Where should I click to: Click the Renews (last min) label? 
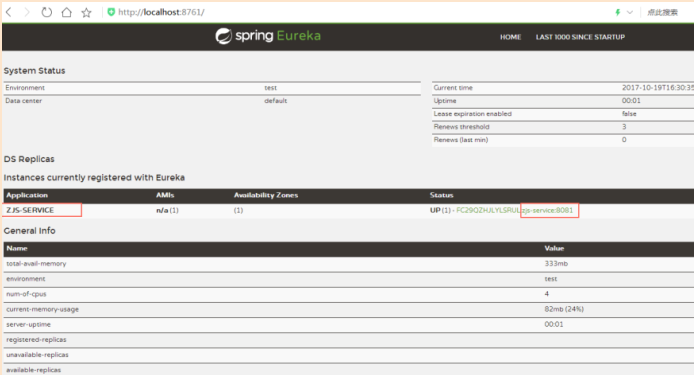[x=461, y=140]
